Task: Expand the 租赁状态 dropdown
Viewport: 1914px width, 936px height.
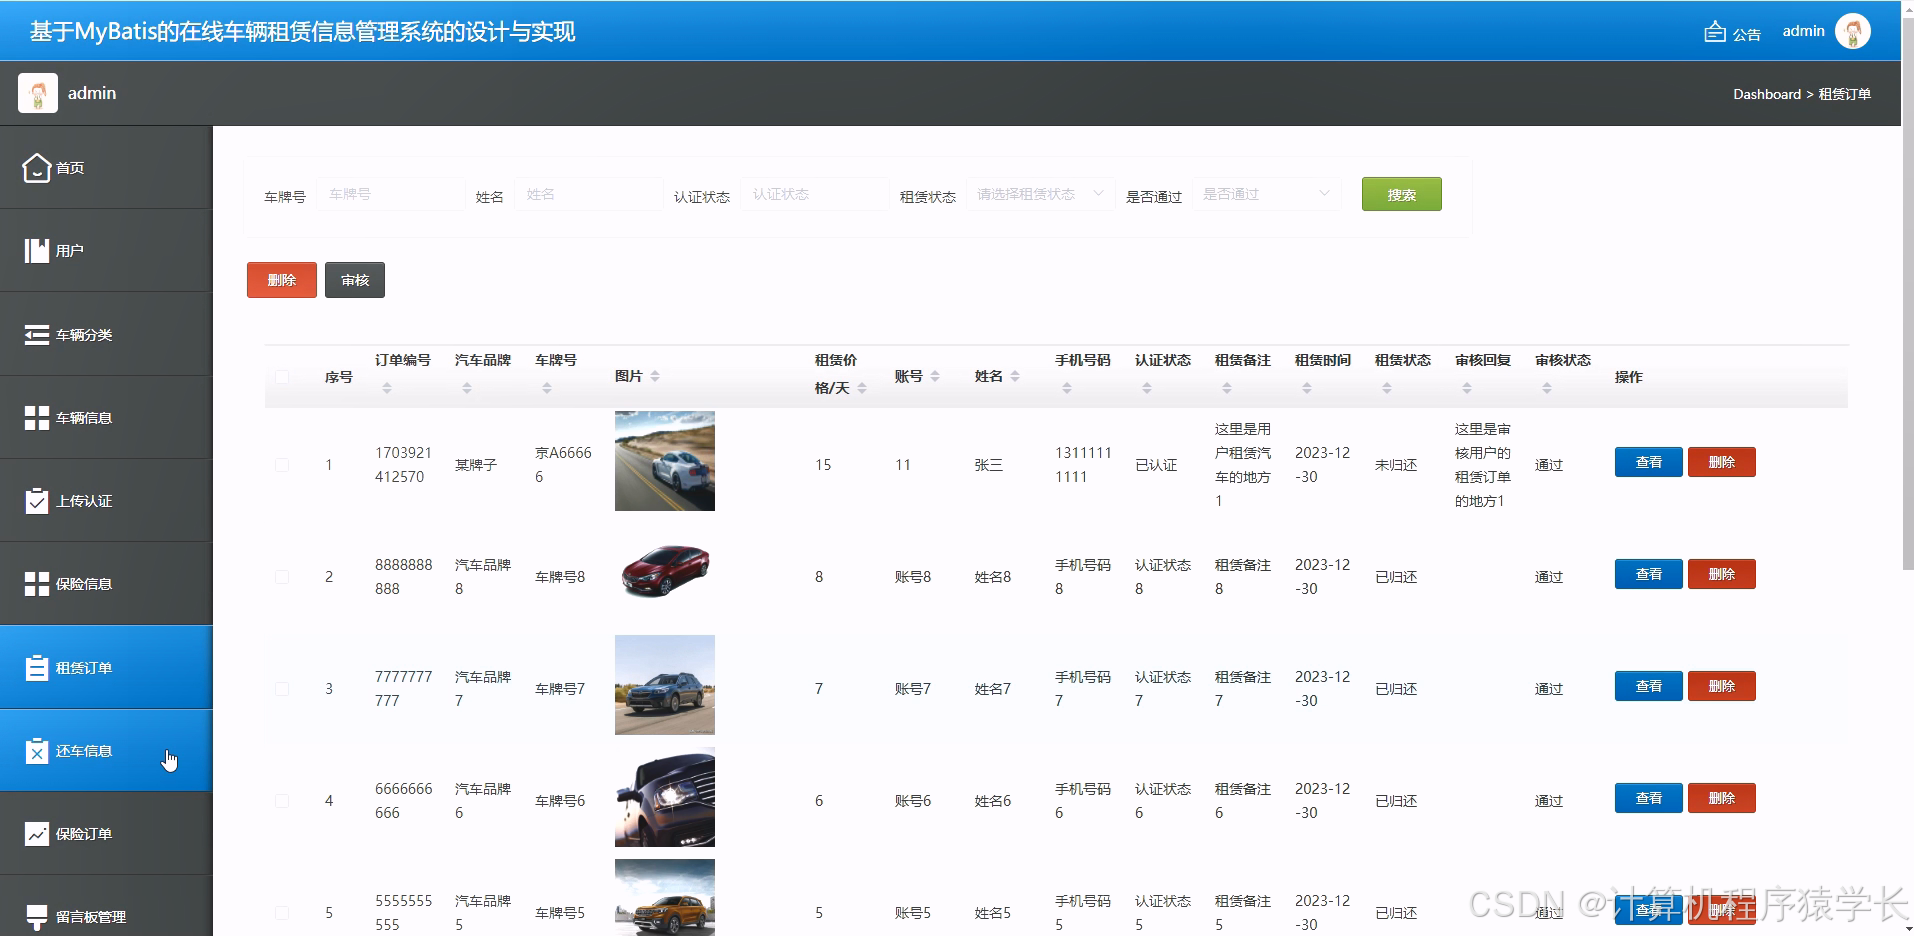Action: click(1039, 194)
